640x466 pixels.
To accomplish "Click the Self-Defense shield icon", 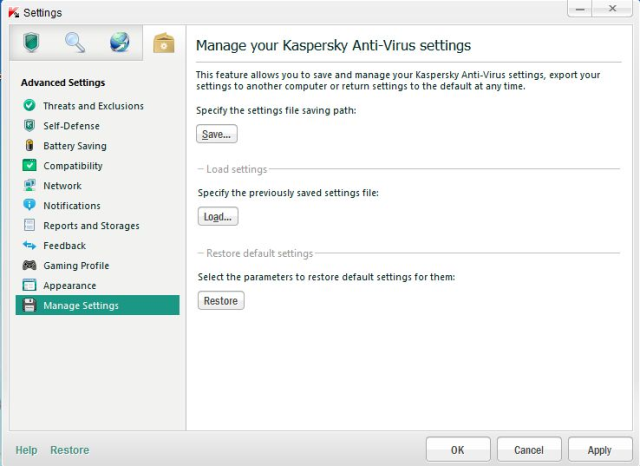I will 29,126.
